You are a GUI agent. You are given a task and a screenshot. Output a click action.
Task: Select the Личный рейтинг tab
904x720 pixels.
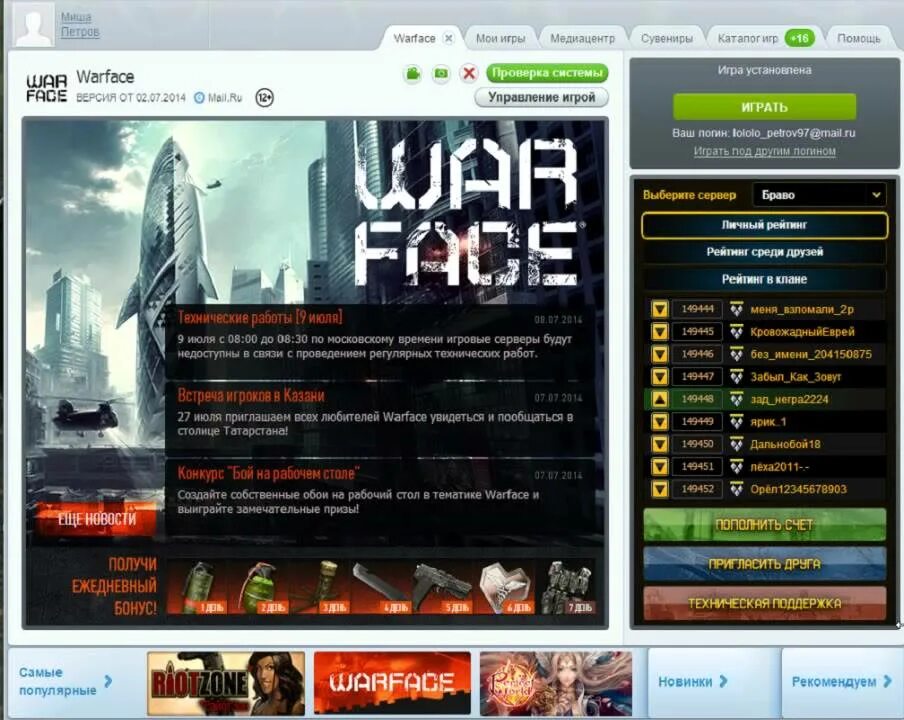[764, 225]
